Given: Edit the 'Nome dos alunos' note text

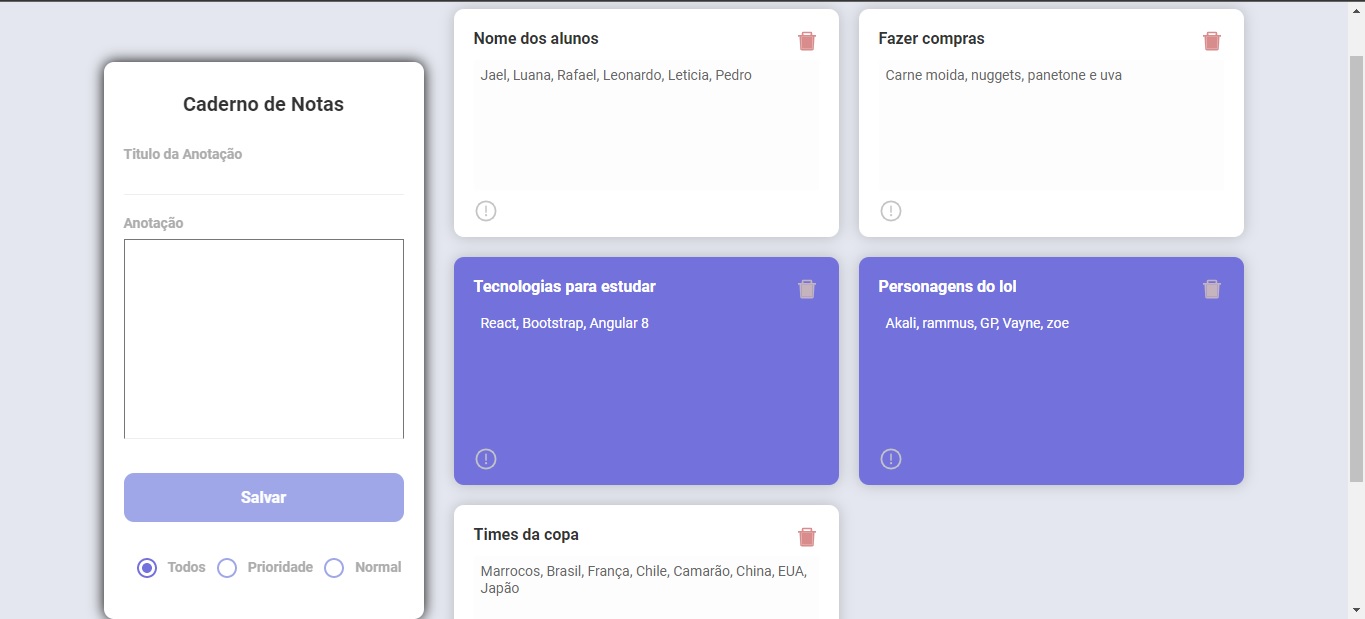Looking at the screenshot, I should [x=646, y=125].
